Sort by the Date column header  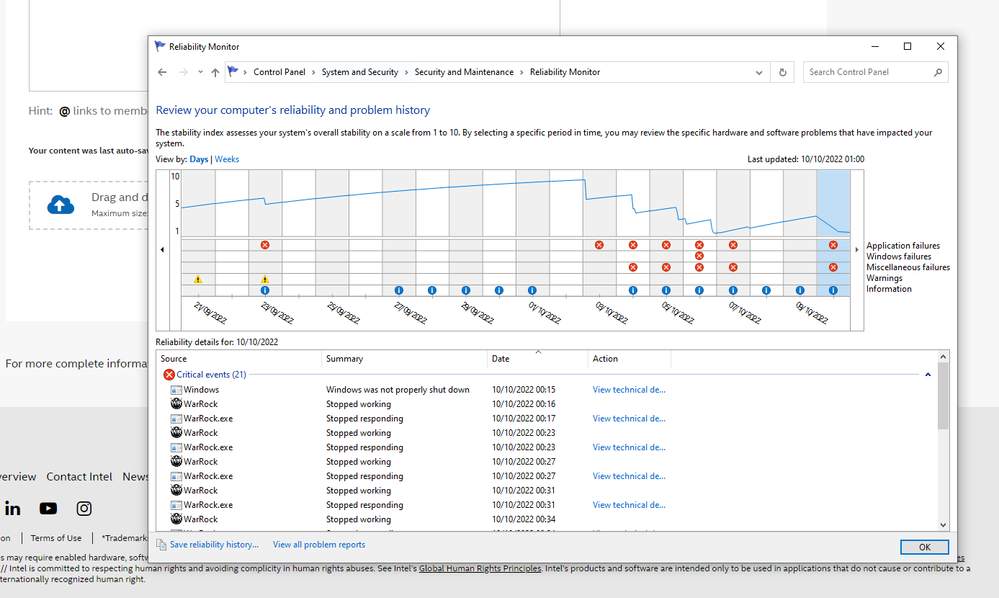click(538, 359)
